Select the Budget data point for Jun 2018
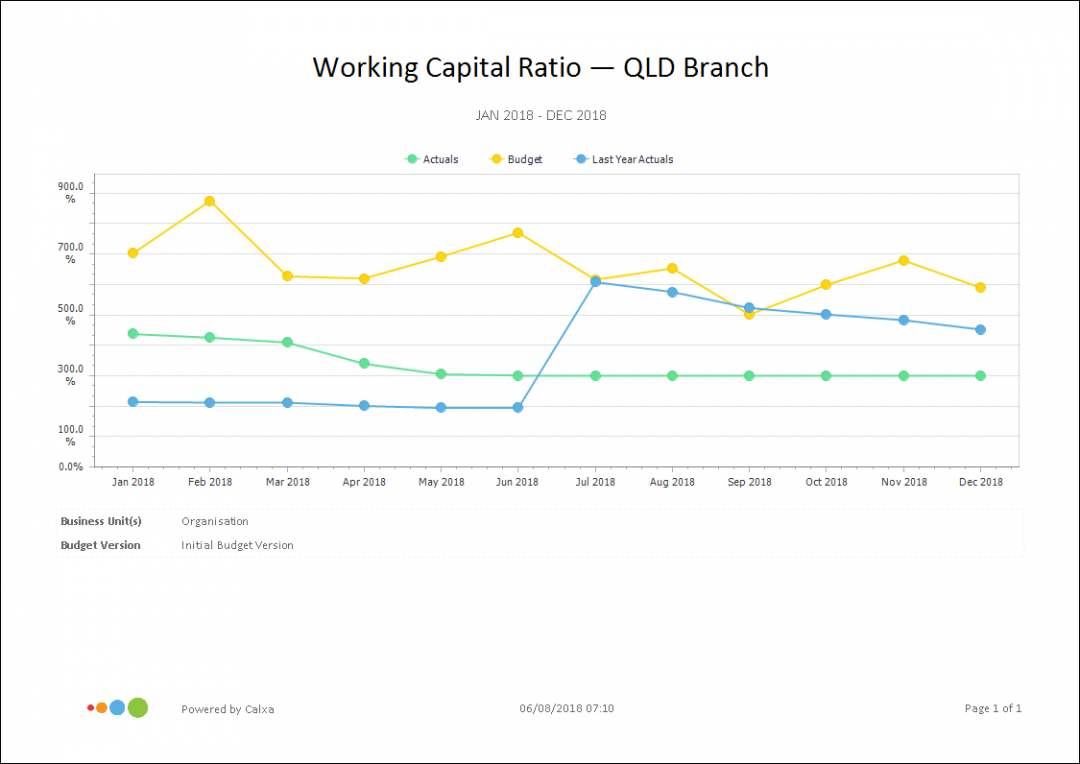The image size is (1080, 764). click(x=518, y=233)
